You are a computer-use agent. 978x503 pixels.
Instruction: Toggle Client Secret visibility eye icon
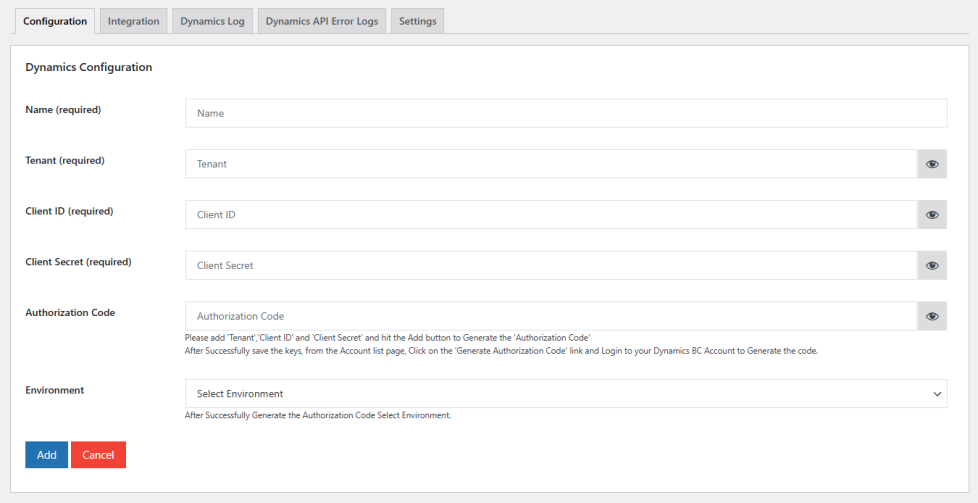[x=932, y=266]
